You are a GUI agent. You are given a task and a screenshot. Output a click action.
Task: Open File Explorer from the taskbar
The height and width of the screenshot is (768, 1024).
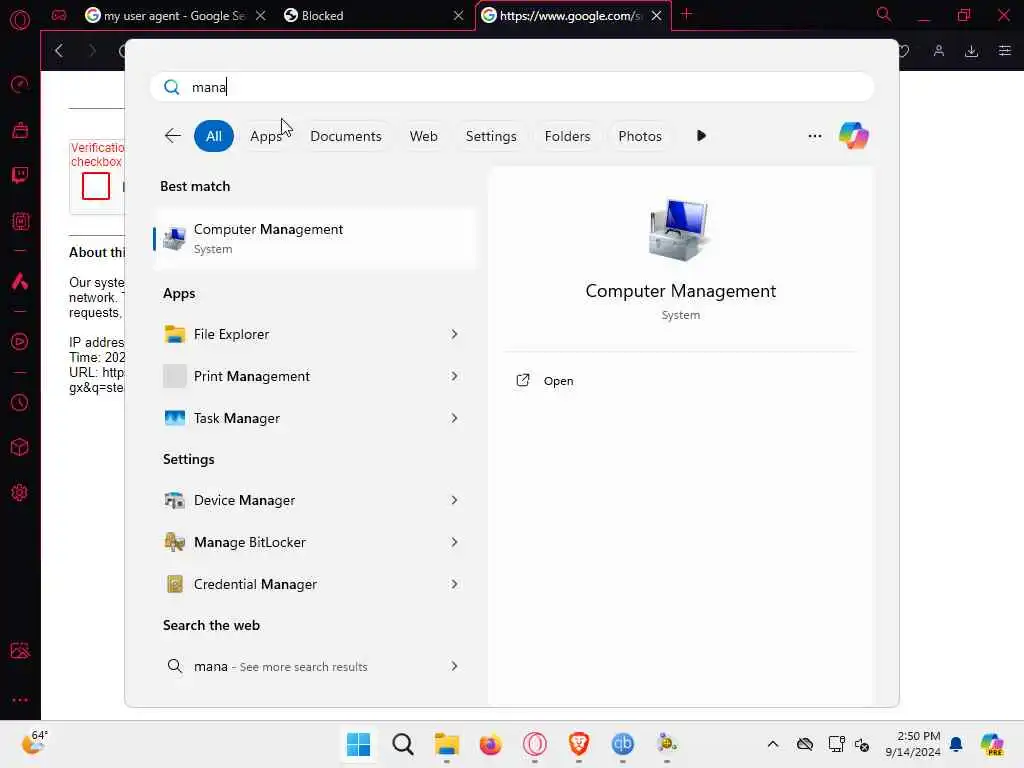[x=447, y=744]
